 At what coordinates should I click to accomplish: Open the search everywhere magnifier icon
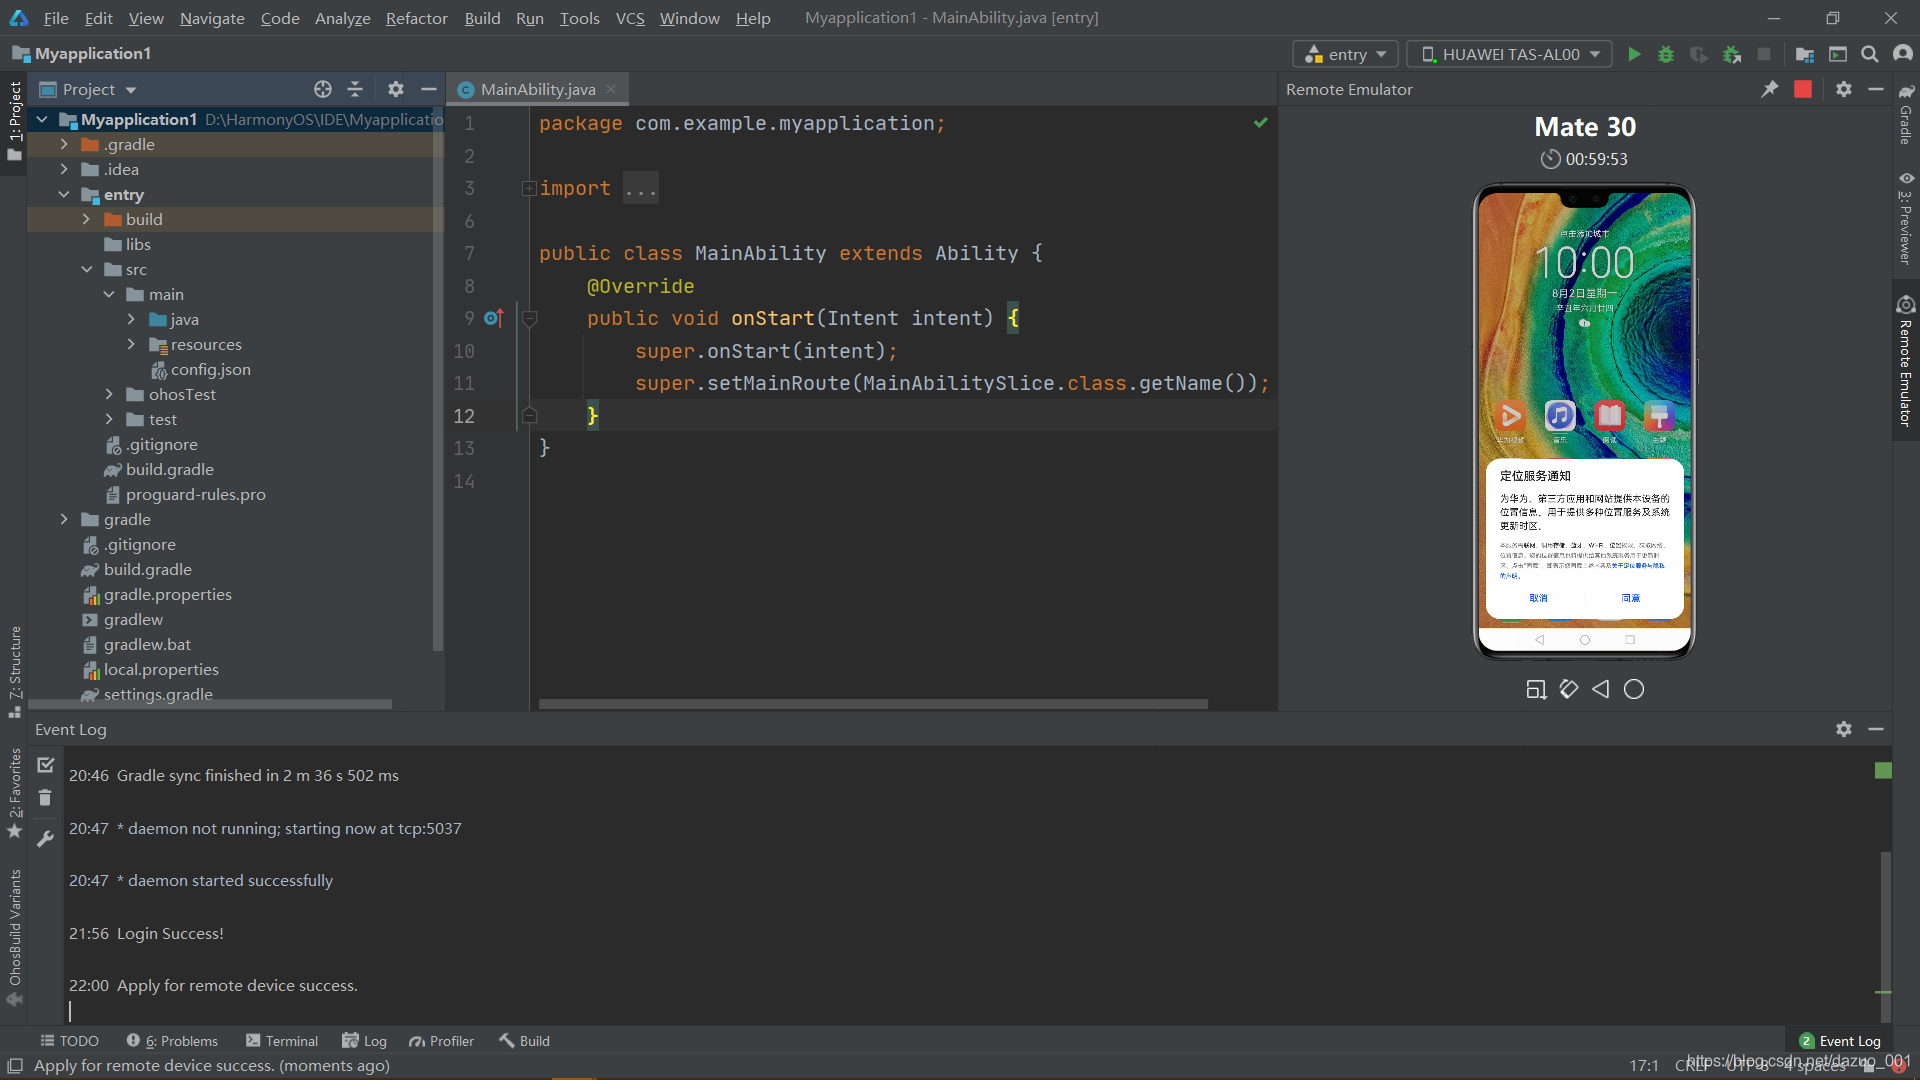[1869, 54]
